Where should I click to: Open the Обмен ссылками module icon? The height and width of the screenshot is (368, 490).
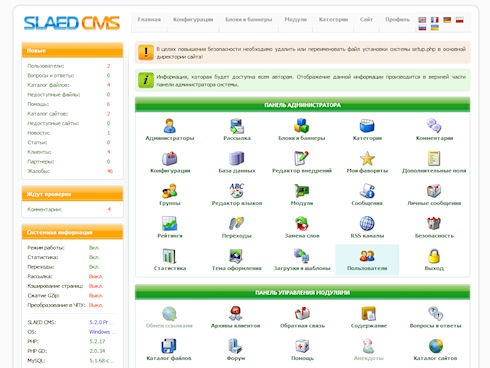click(169, 313)
